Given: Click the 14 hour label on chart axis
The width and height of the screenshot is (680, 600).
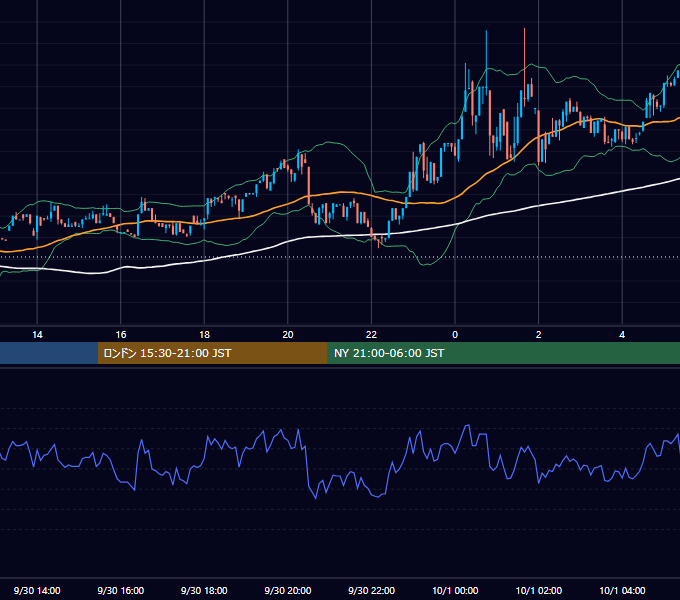Looking at the screenshot, I should 37,335.
